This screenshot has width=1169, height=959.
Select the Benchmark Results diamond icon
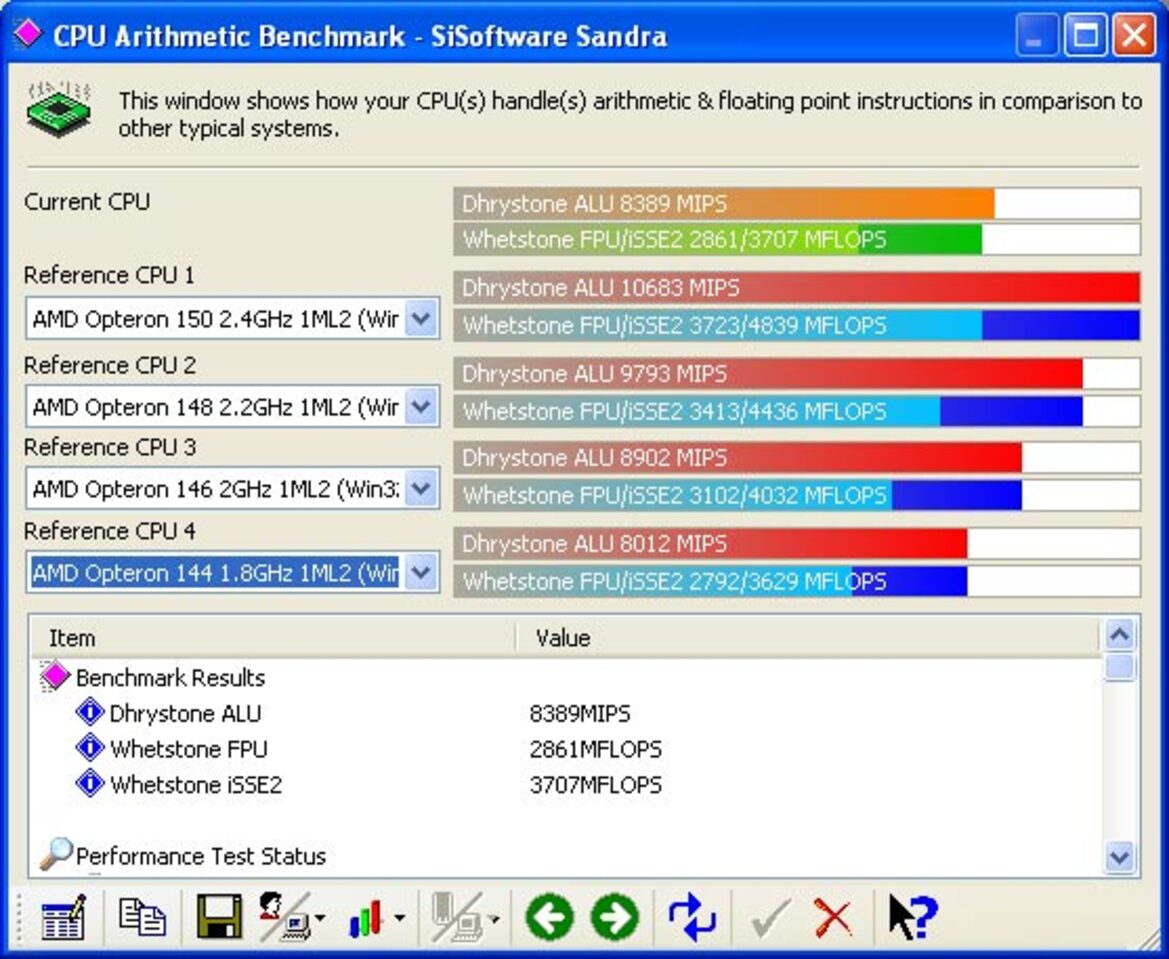(x=55, y=676)
